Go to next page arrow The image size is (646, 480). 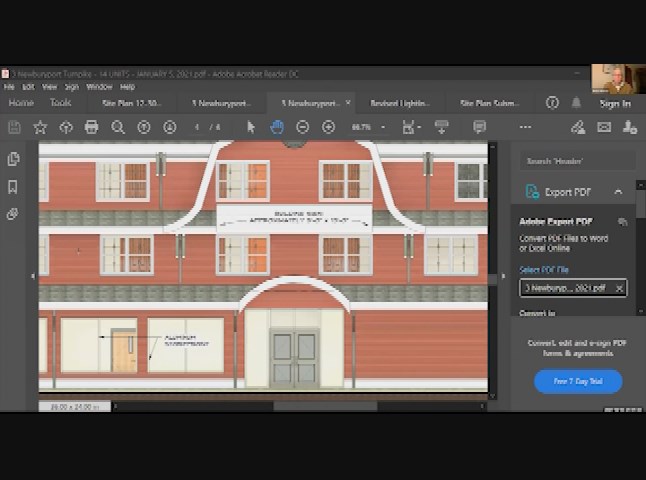[x=170, y=127]
